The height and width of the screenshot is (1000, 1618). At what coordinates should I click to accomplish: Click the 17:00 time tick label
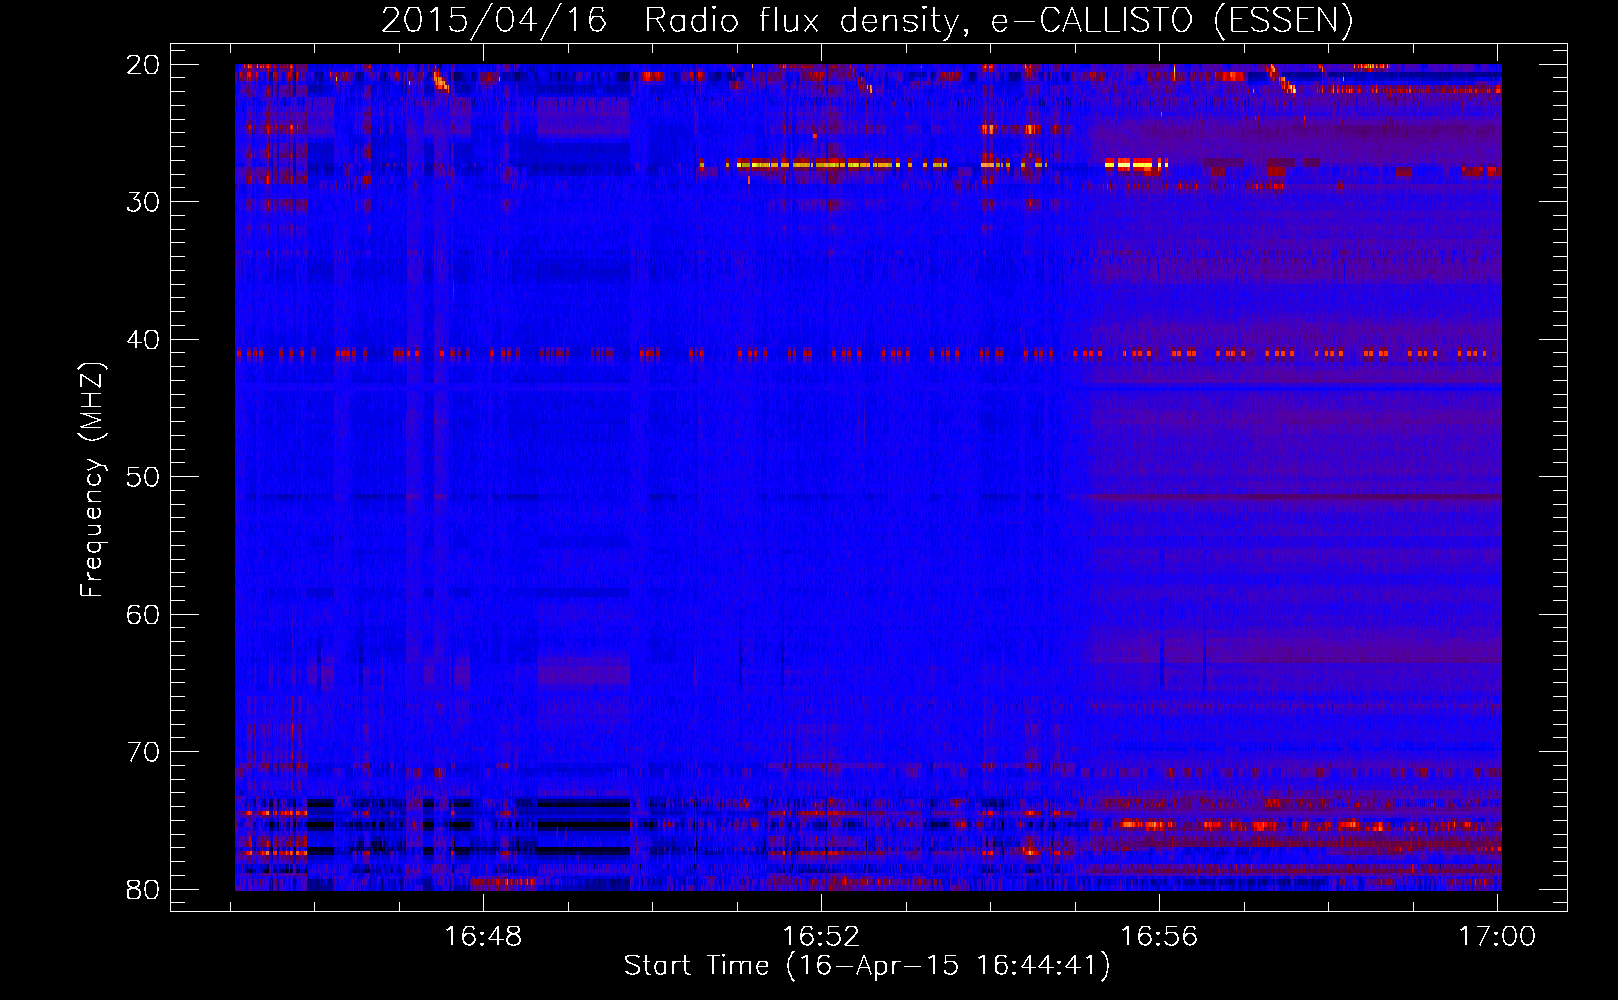1497,936
